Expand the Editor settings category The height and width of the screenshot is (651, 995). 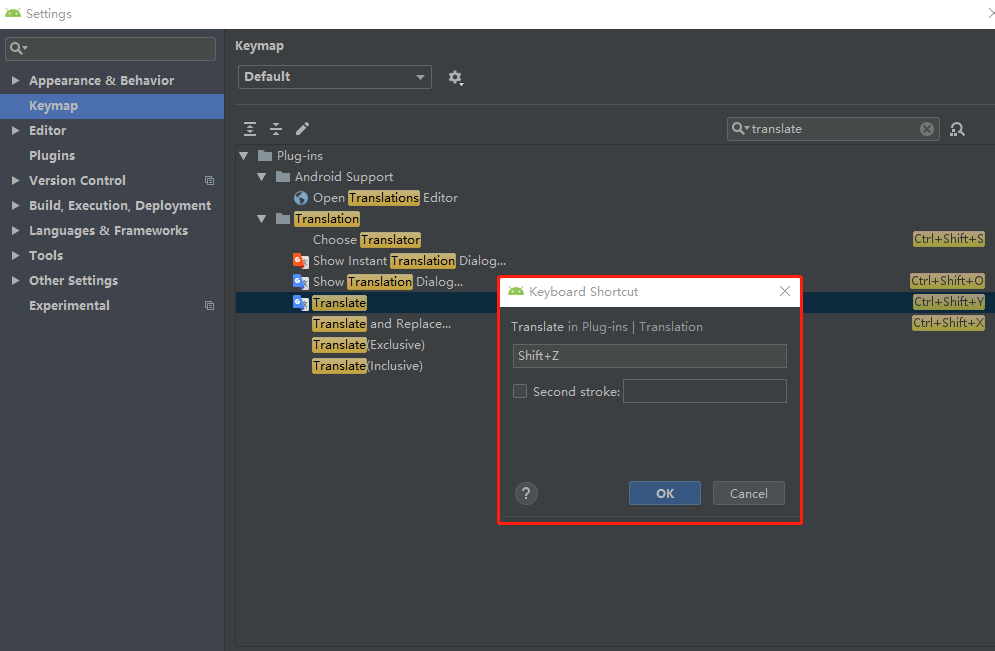(15, 131)
